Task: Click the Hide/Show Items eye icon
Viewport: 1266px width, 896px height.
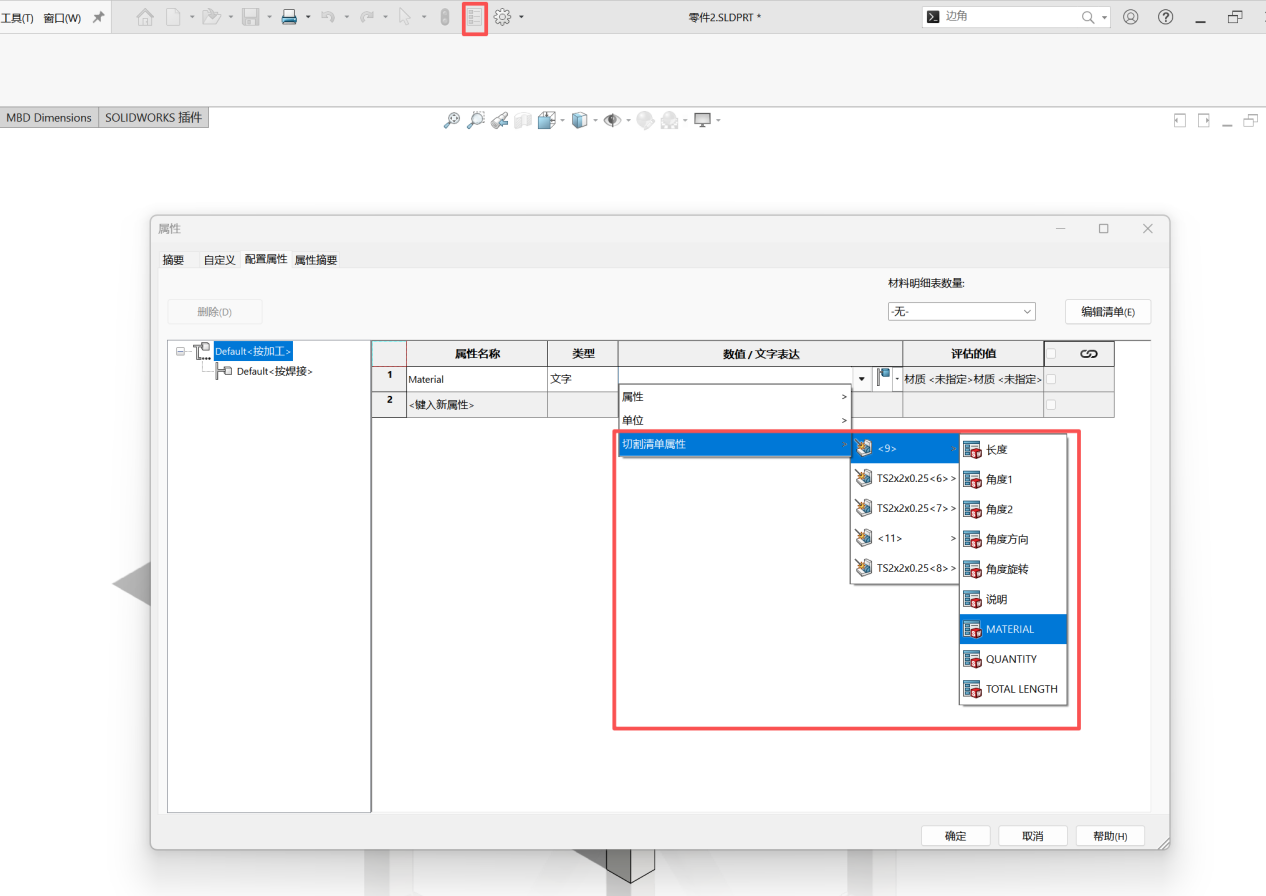Action: (x=612, y=120)
